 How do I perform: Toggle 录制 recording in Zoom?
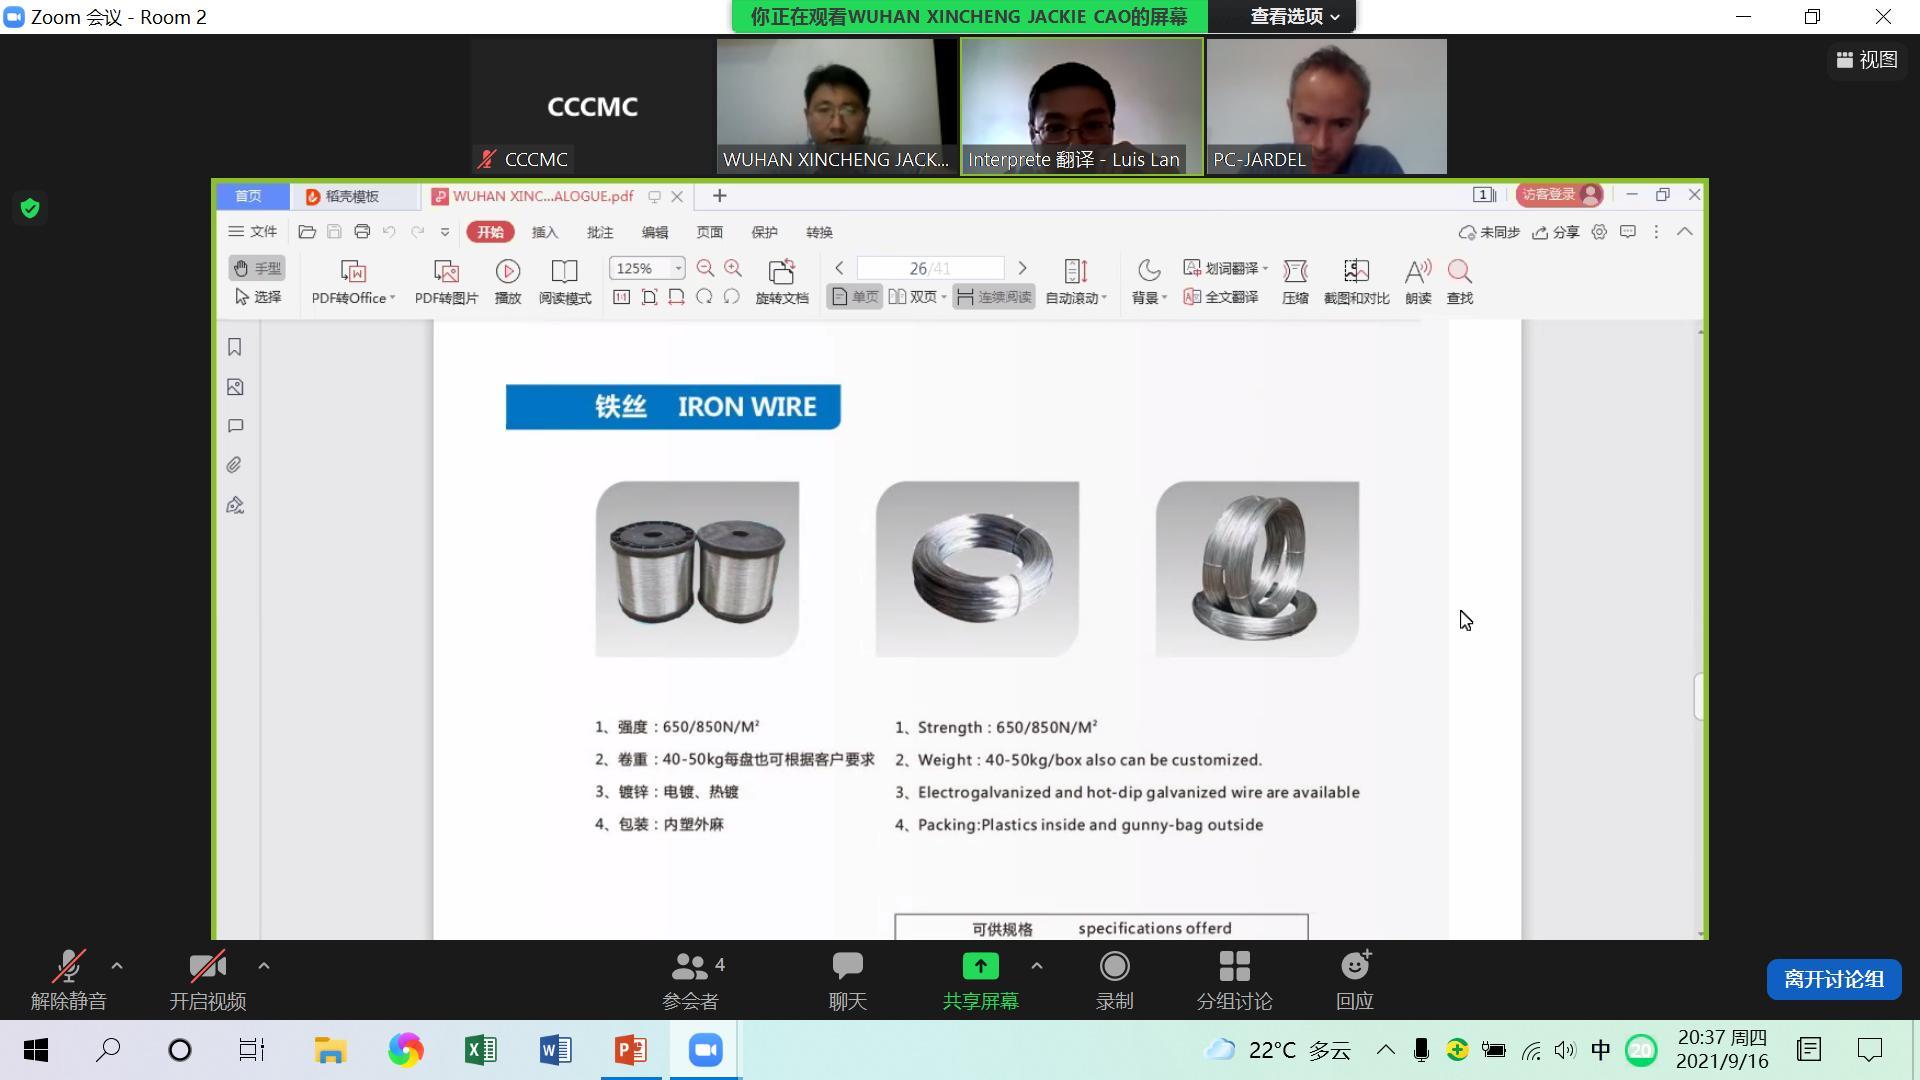point(1114,981)
